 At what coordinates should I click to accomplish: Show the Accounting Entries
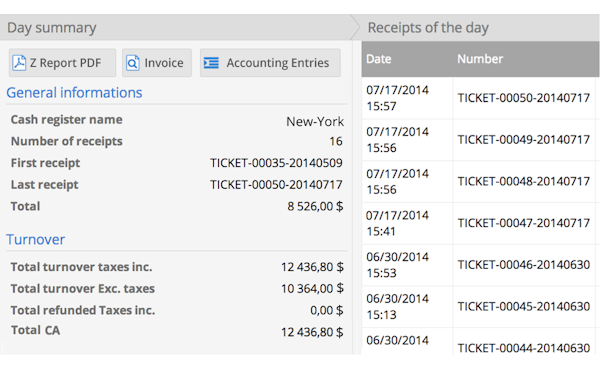(270, 63)
